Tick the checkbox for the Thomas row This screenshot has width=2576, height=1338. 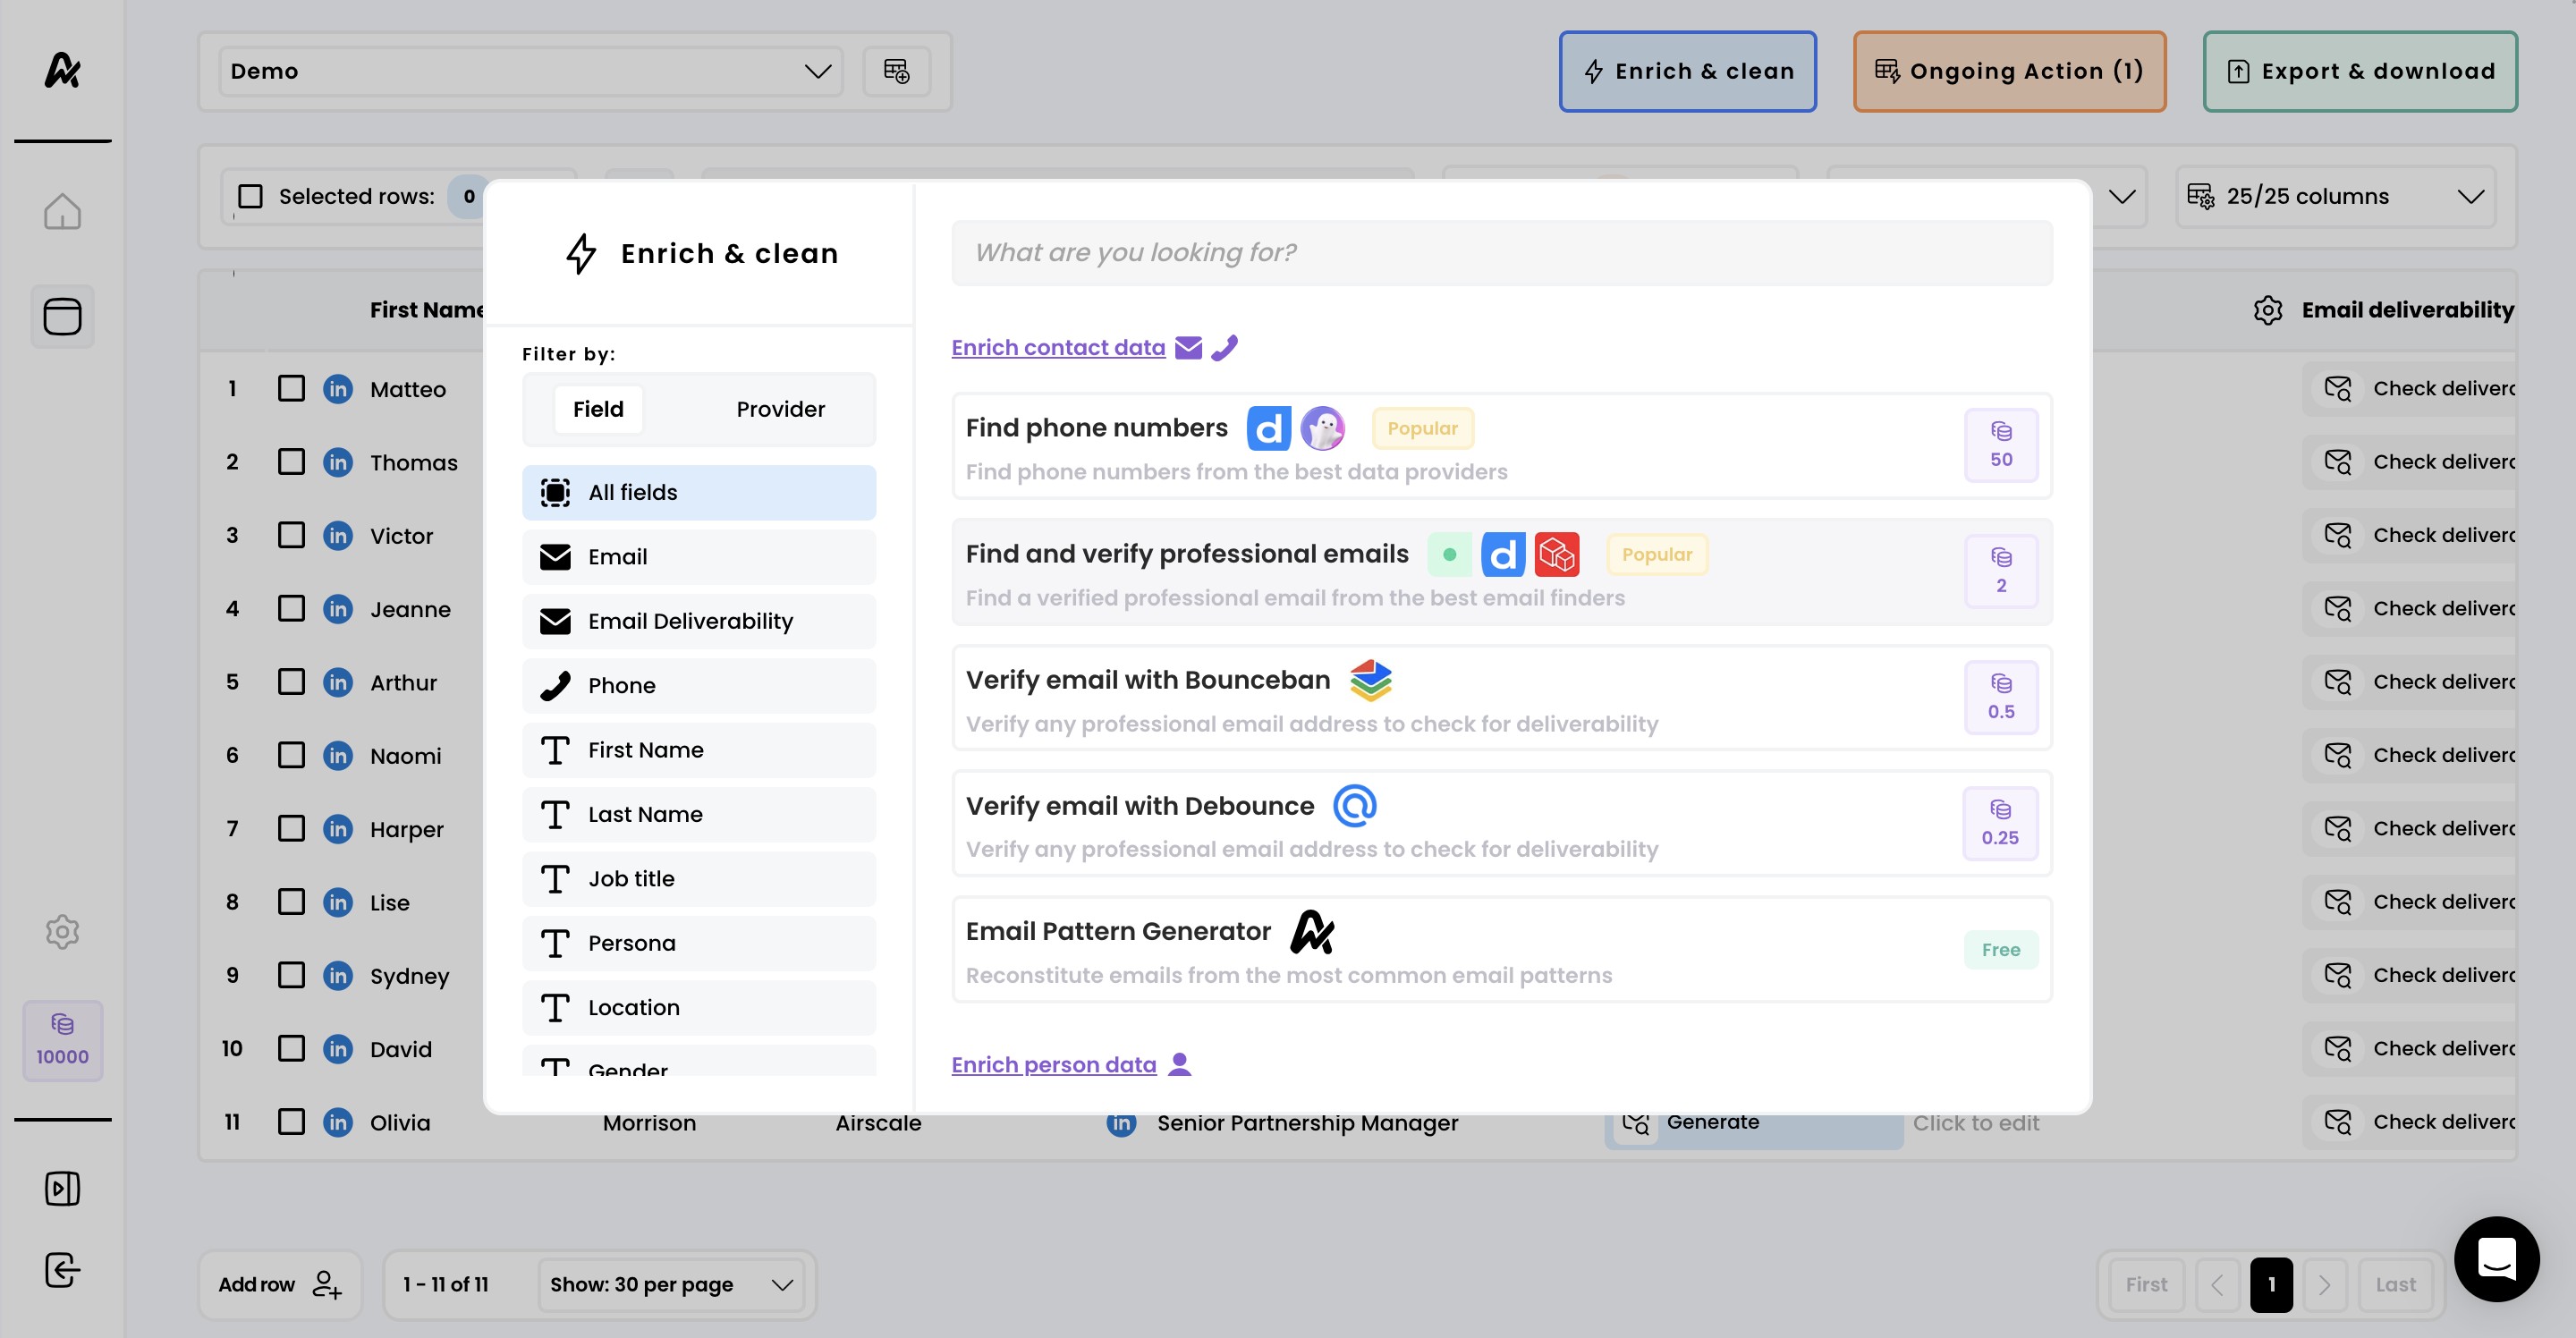tap(291, 462)
